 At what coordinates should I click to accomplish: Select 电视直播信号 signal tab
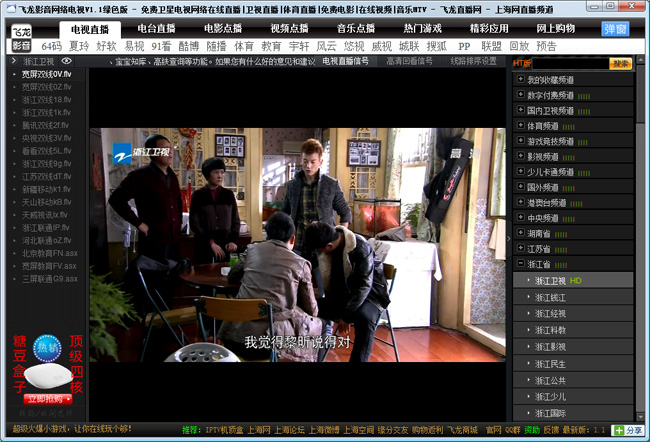point(345,61)
